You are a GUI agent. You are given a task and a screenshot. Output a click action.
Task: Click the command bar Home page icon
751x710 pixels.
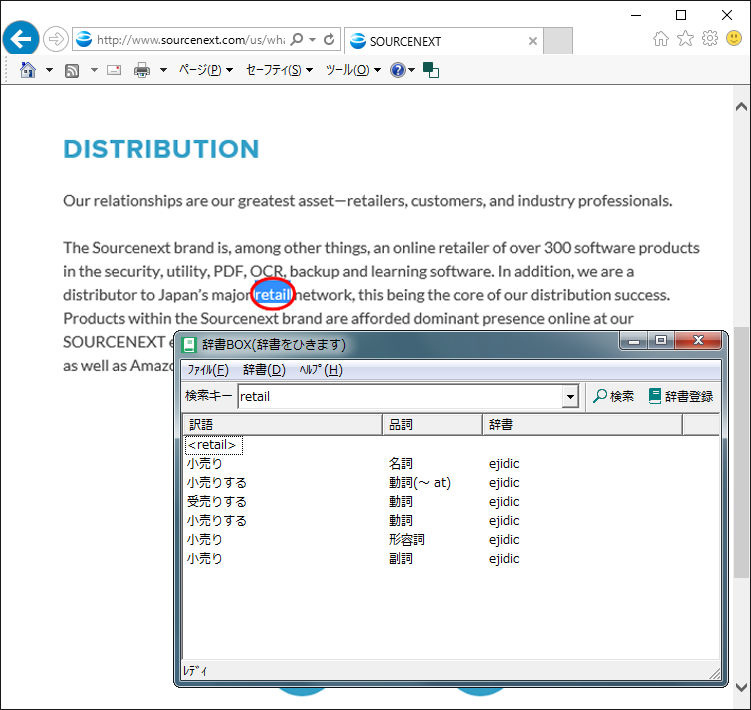tap(28, 70)
